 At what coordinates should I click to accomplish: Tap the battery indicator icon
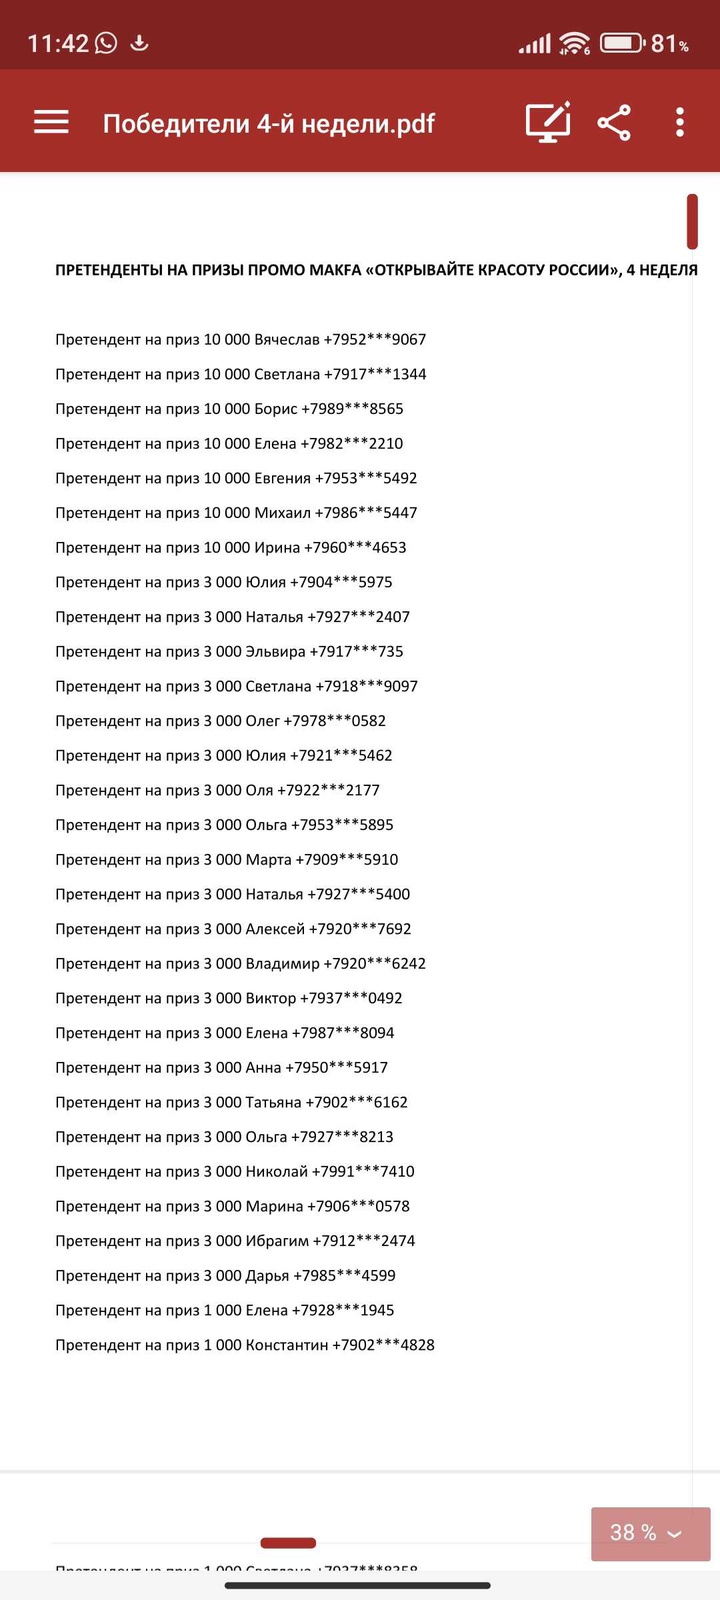[x=621, y=43]
